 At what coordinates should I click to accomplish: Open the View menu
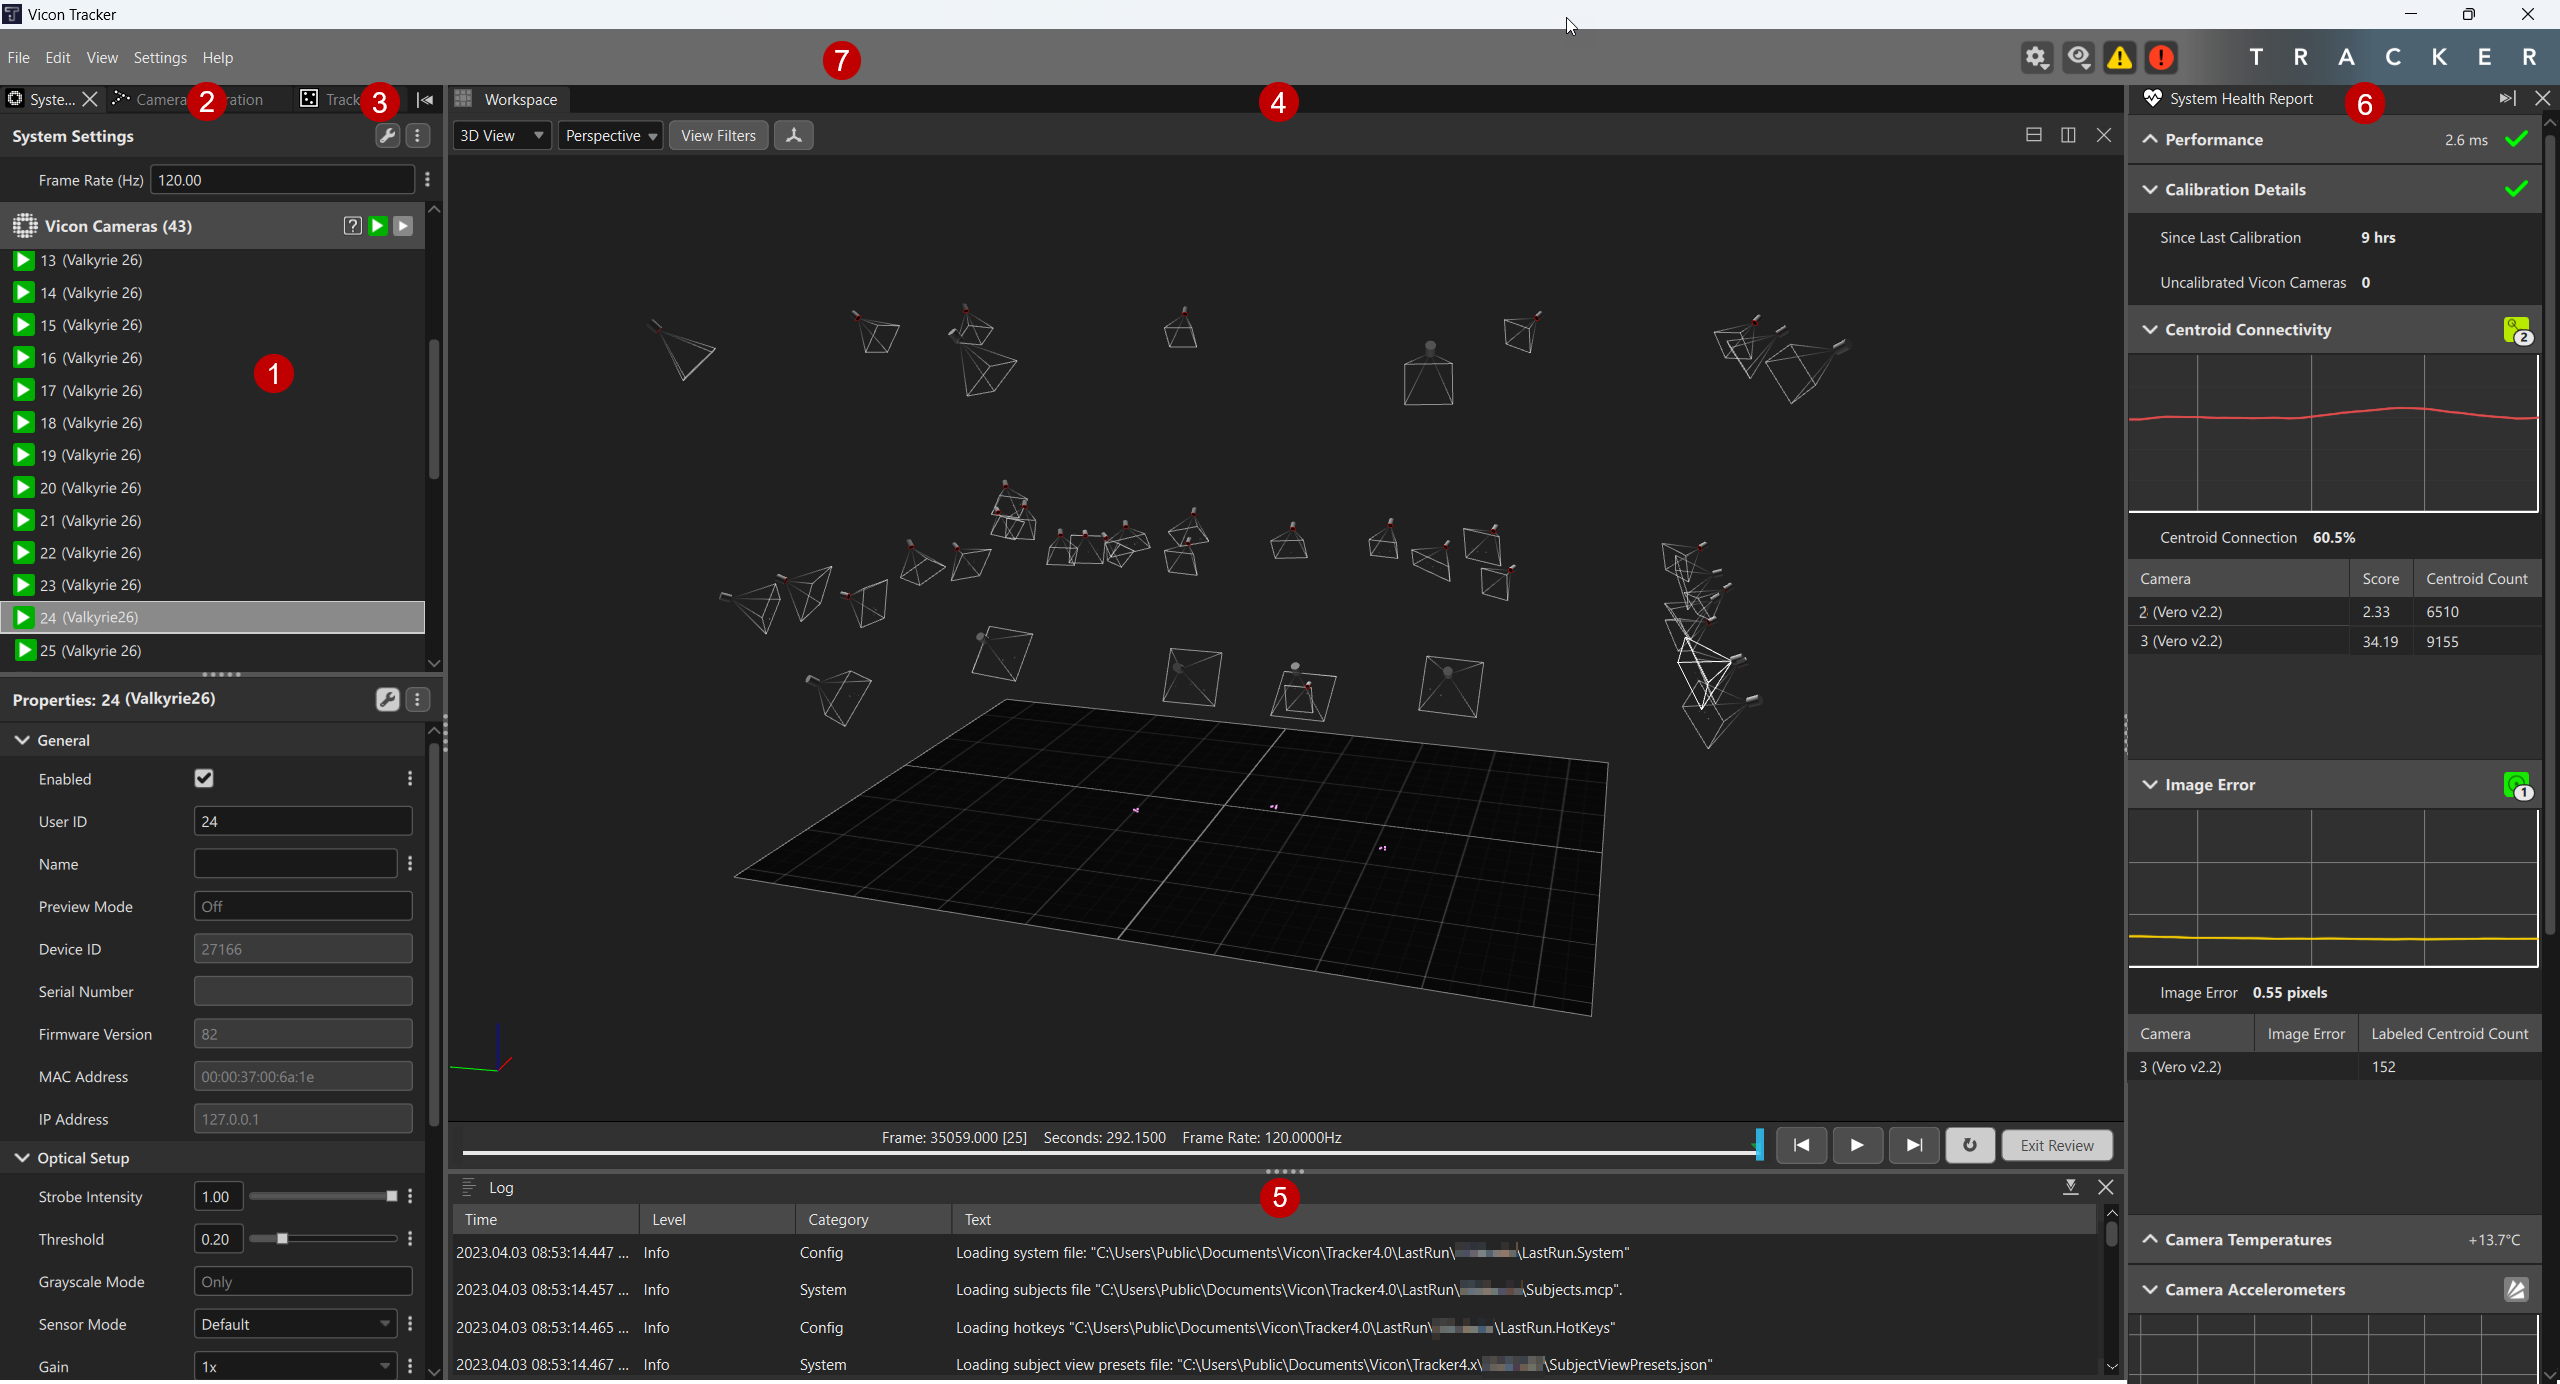coord(102,58)
